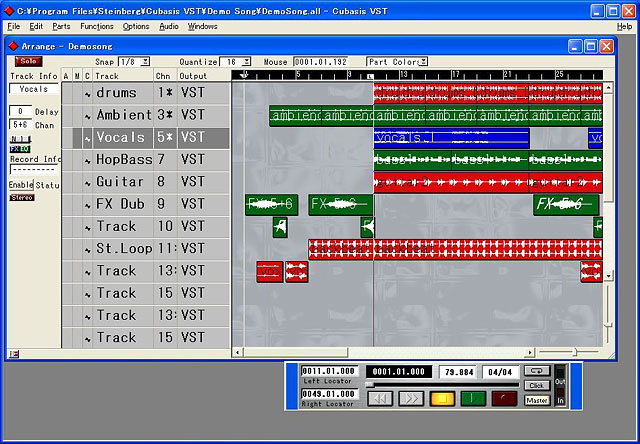Click the audio class icon of Track 10
This screenshot has height=444, width=640.
point(87,228)
